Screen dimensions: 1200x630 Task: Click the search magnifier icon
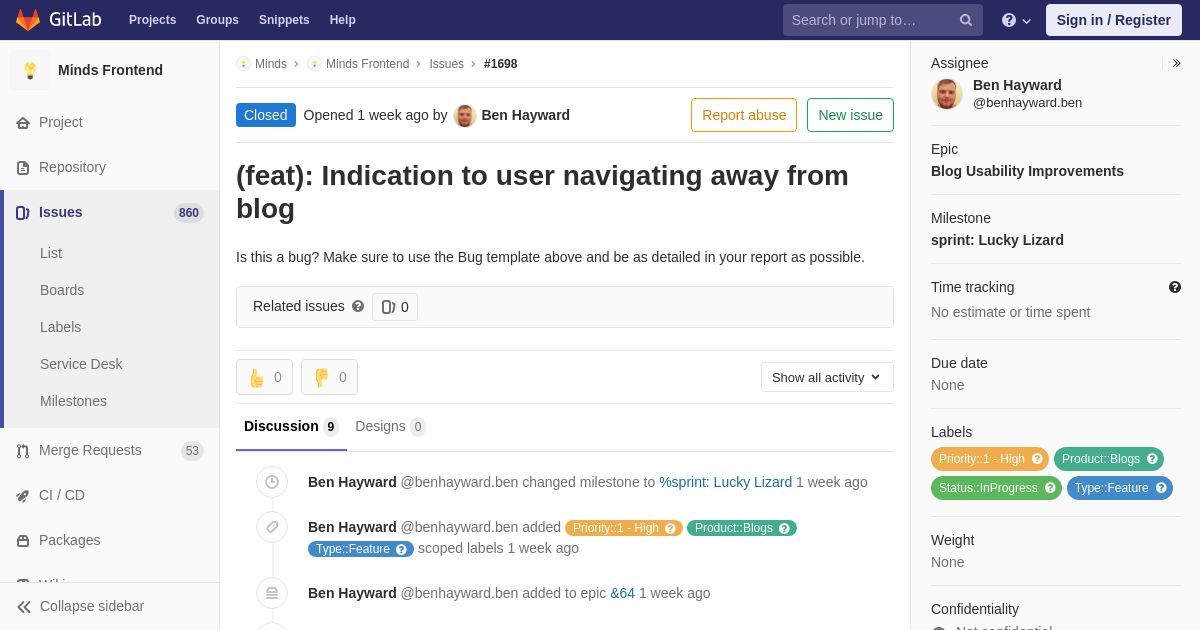coord(966,20)
